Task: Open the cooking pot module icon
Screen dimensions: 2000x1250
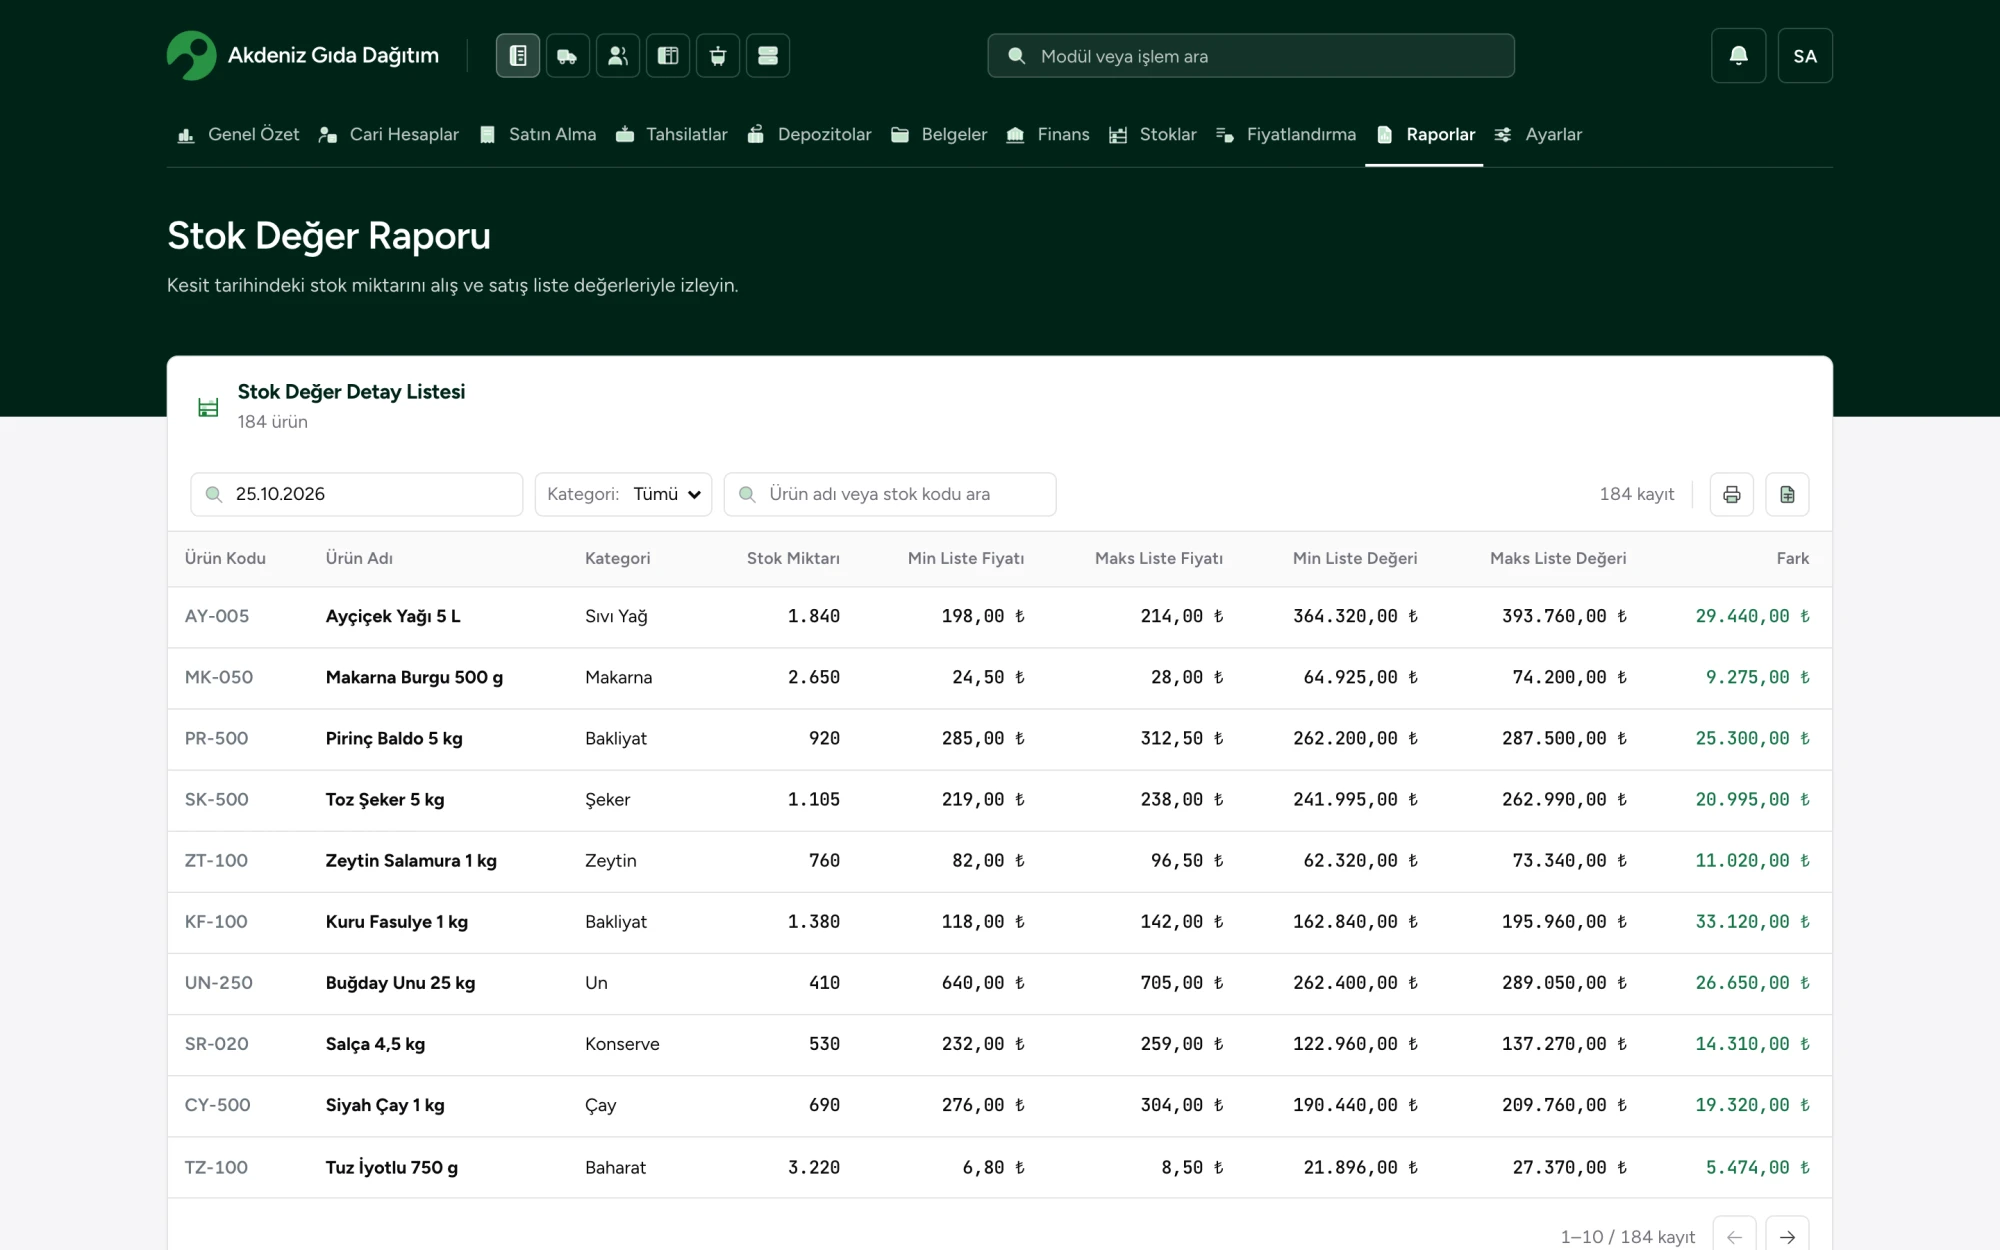Action: [x=718, y=56]
